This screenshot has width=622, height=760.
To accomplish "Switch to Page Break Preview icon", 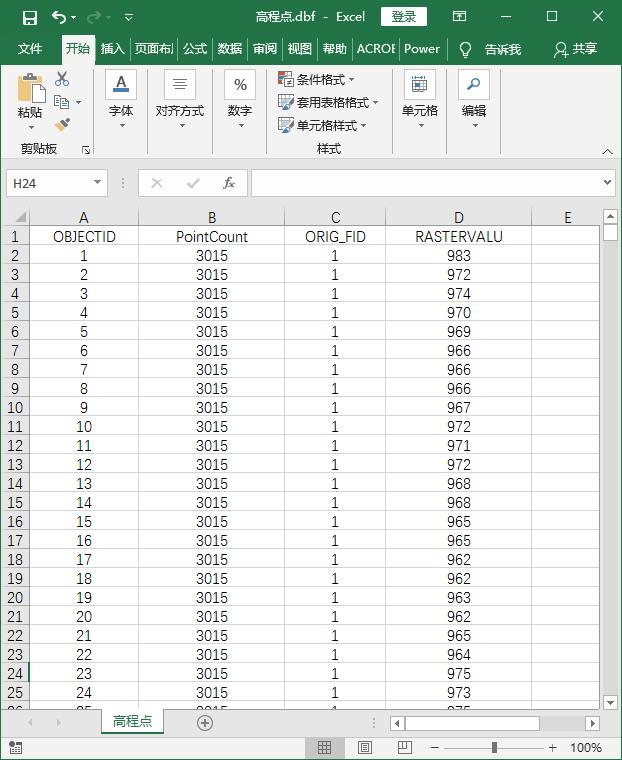I will [x=404, y=747].
